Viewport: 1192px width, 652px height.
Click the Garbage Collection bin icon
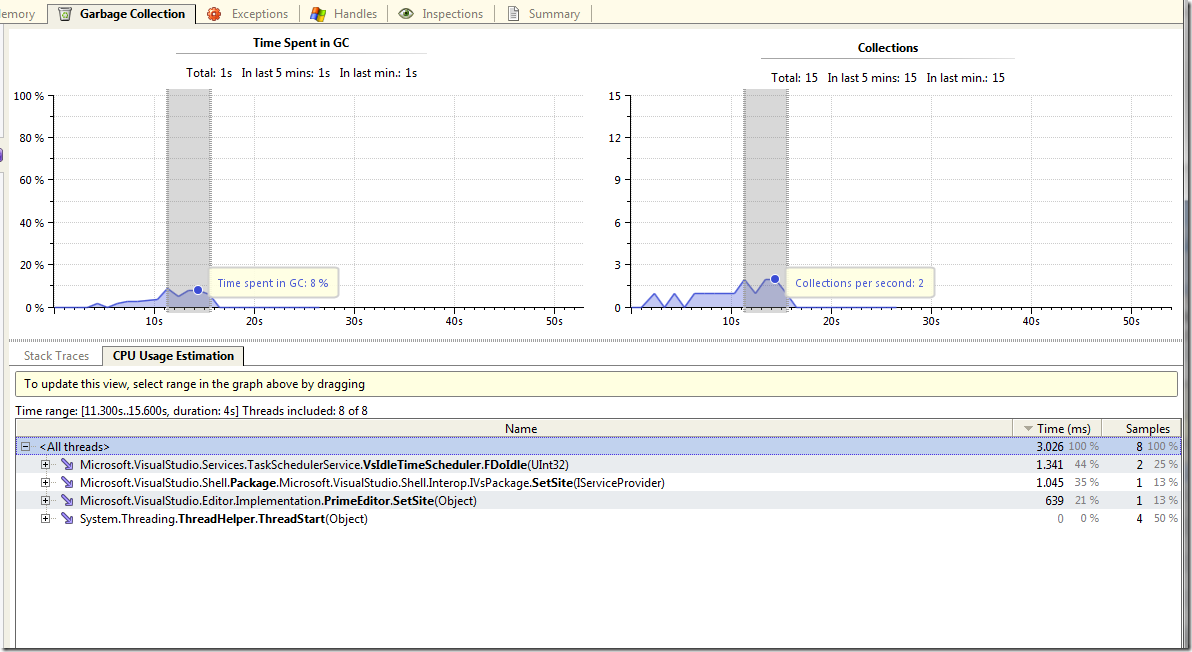point(65,14)
